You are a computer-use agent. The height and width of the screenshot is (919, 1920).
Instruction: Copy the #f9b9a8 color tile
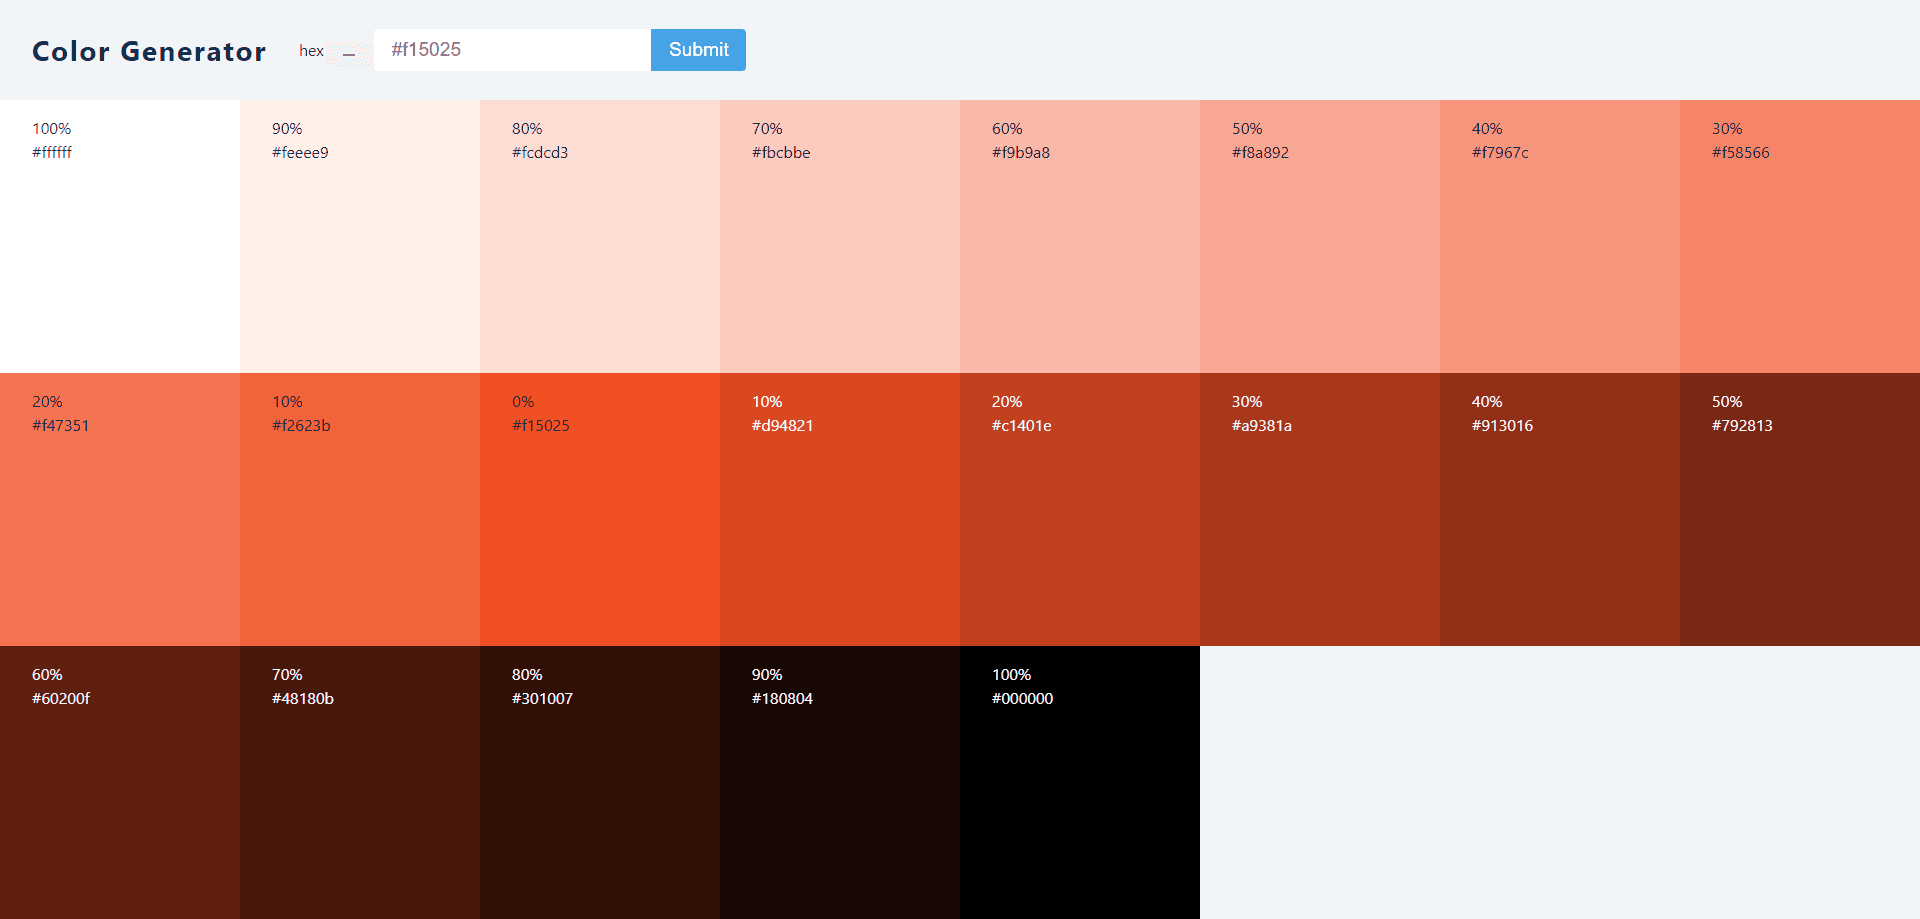(1080, 236)
